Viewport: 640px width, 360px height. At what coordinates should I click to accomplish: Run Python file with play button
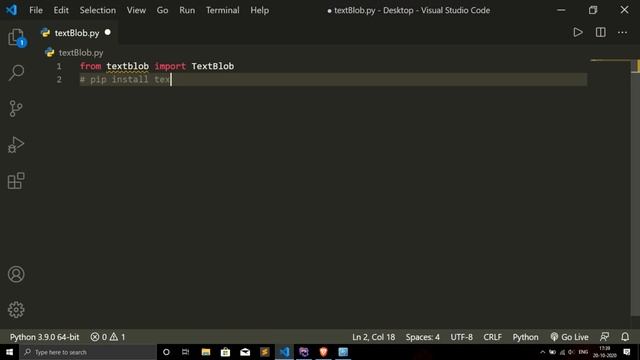pos(578,32)
